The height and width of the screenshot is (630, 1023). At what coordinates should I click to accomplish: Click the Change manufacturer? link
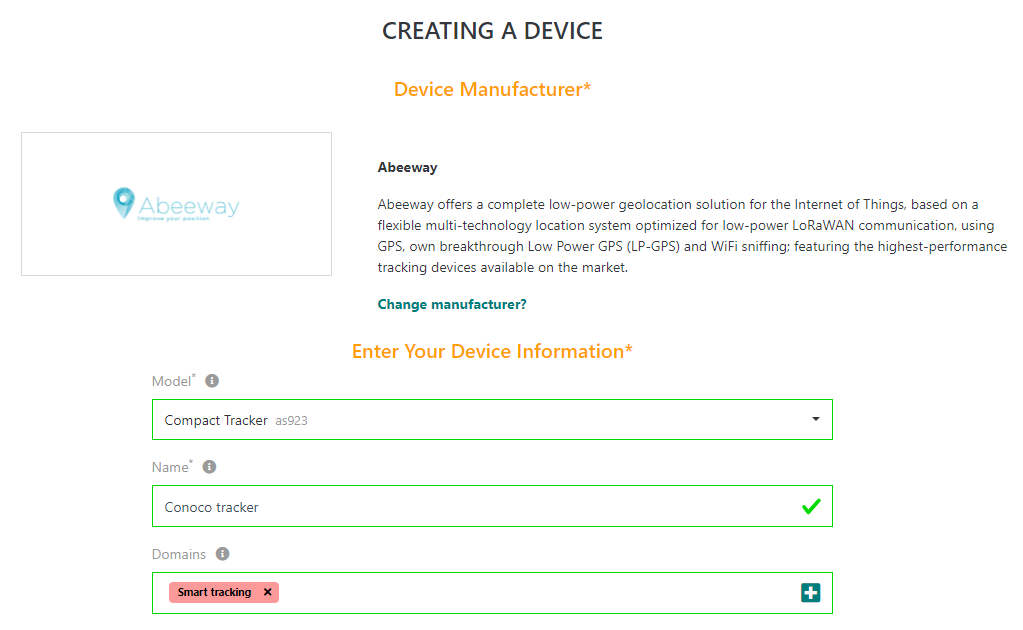tap(452, 304)
